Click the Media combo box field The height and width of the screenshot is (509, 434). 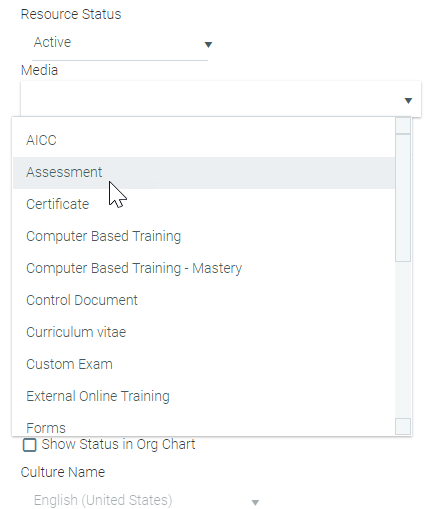point(221,99)
